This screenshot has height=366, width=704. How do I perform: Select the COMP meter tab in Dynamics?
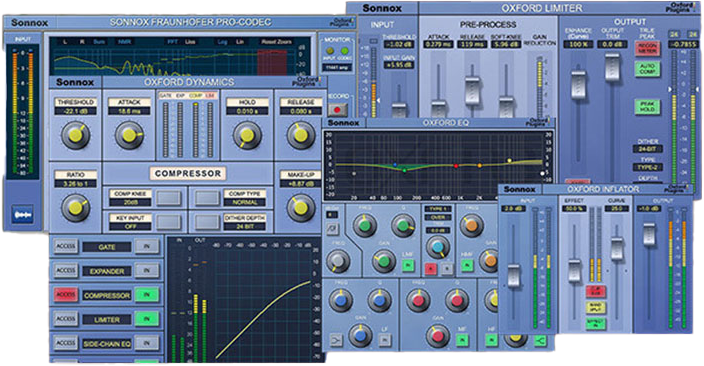click(195, 96)
